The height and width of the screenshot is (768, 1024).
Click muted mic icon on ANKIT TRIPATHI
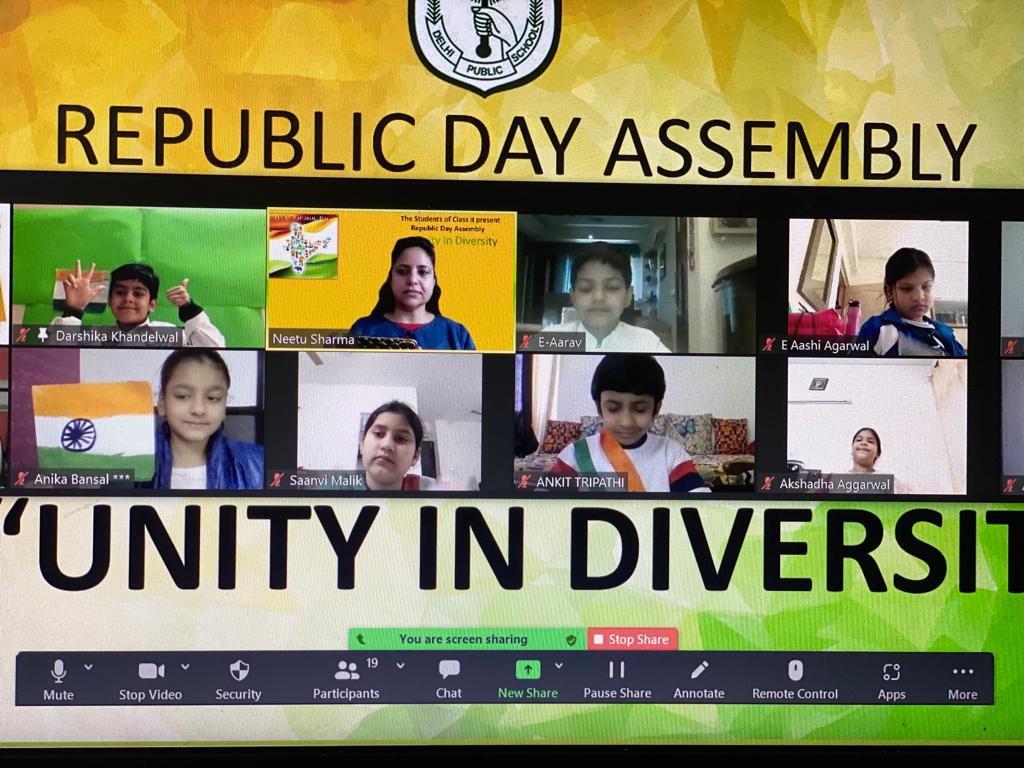(x=524, y=482)
